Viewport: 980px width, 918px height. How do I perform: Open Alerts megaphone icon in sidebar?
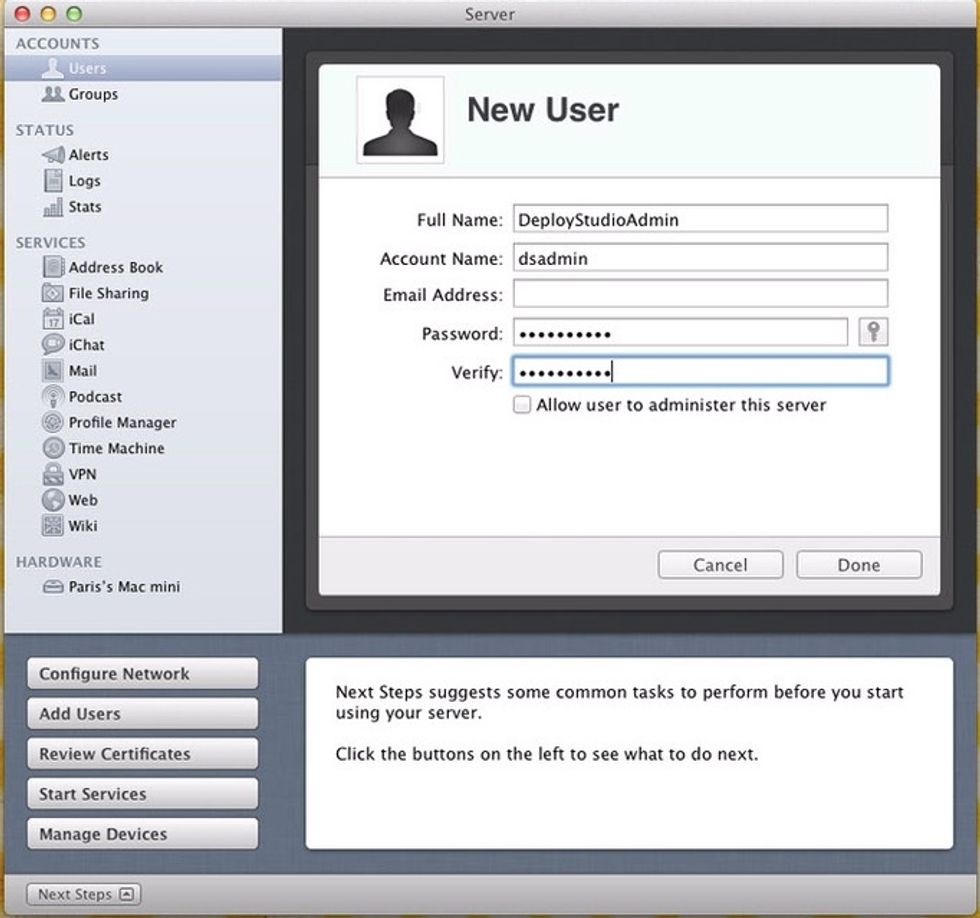tap(53, 155)
